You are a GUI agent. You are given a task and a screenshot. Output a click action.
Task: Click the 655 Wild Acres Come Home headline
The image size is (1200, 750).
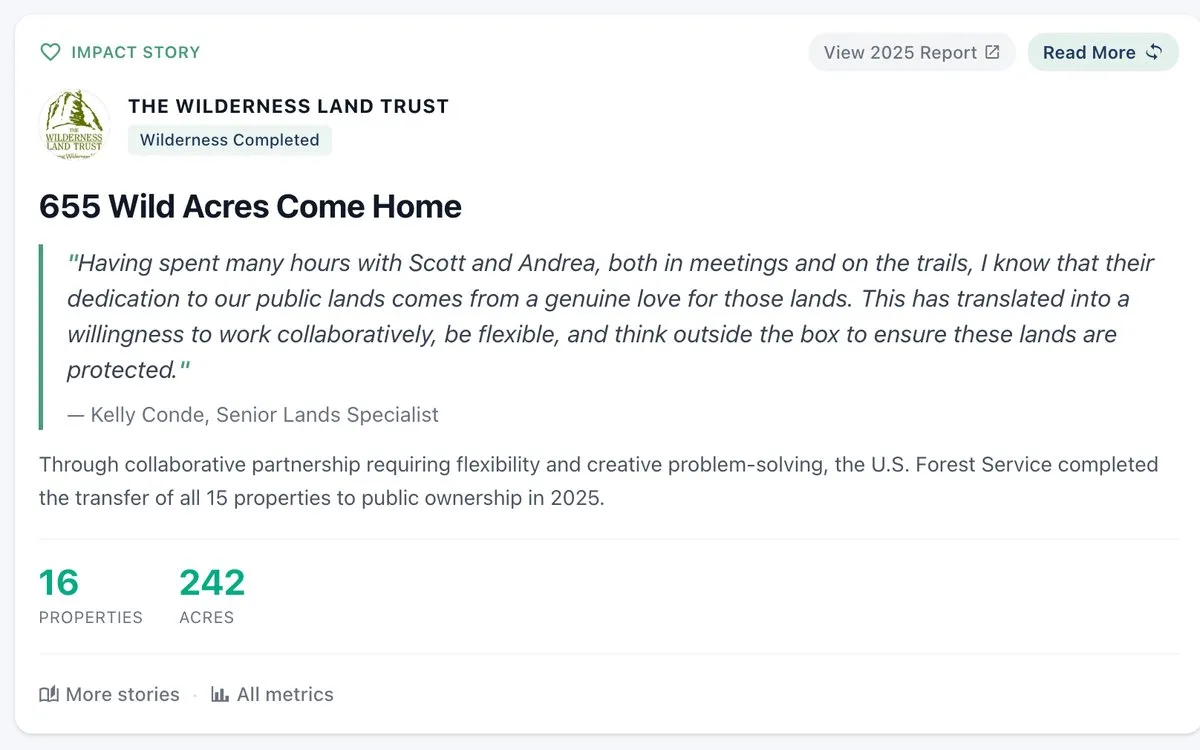point(250,206)
